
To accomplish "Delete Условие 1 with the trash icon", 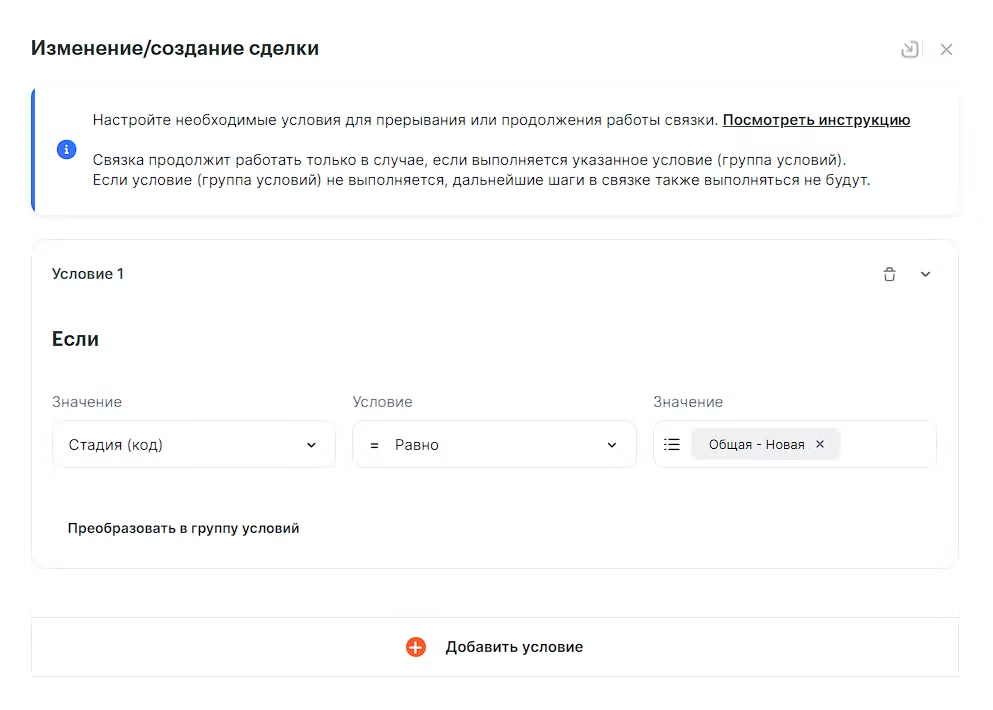I will [x=889, y=274].
